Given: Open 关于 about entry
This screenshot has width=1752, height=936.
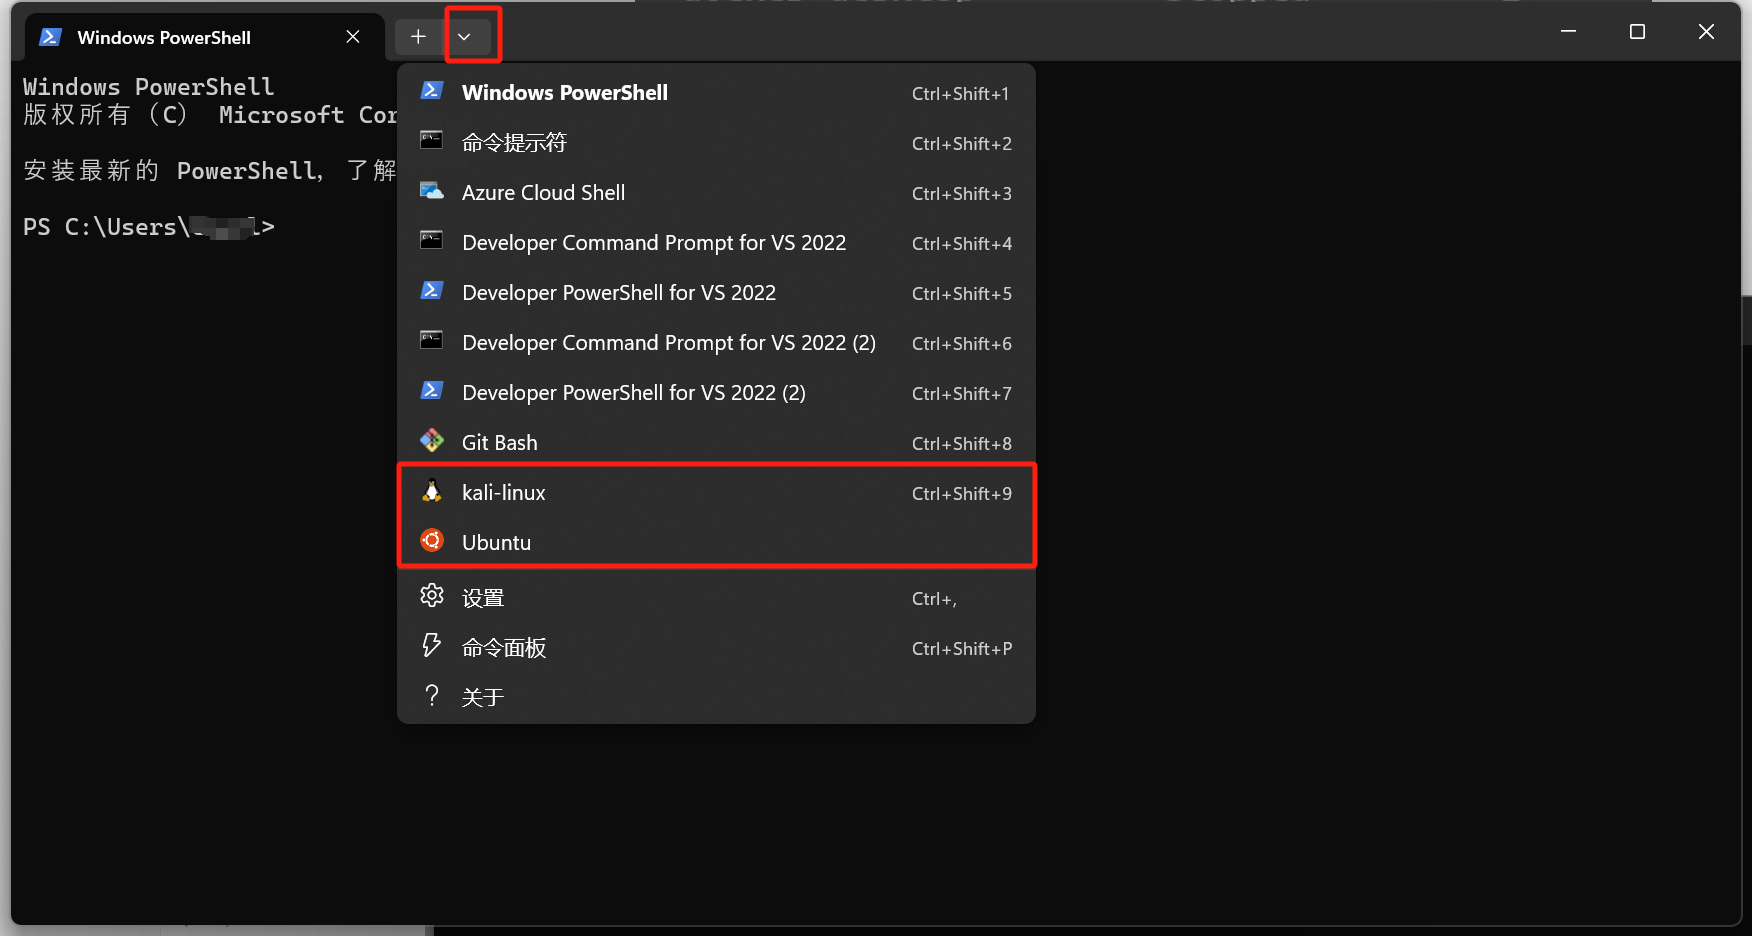Looking at the screenshot, I should 716,697.
